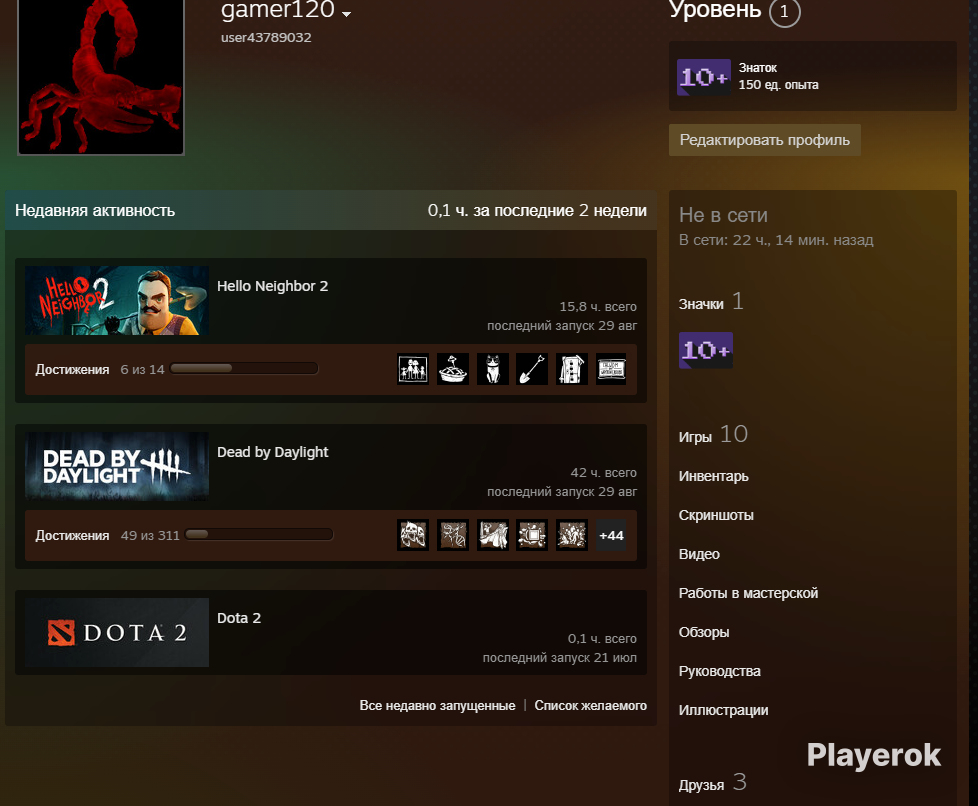Click Hello Neighbor 2 achievements progress bar

pos(244,369)
